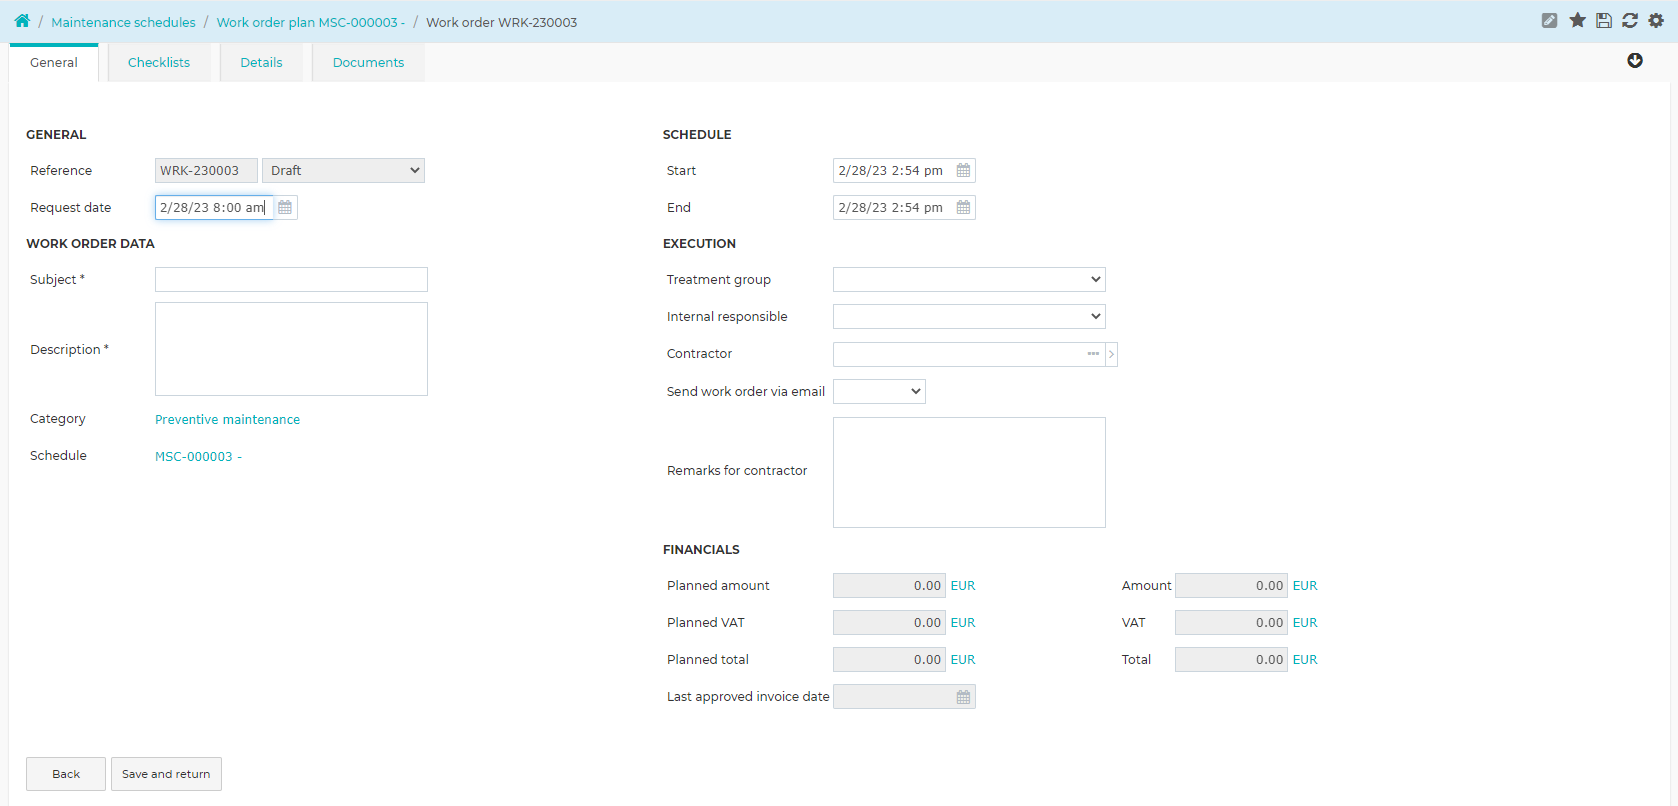1678x806 pixels.
Task: Open calendar for Last approved invoice date
Action: (x=963, y=697)
